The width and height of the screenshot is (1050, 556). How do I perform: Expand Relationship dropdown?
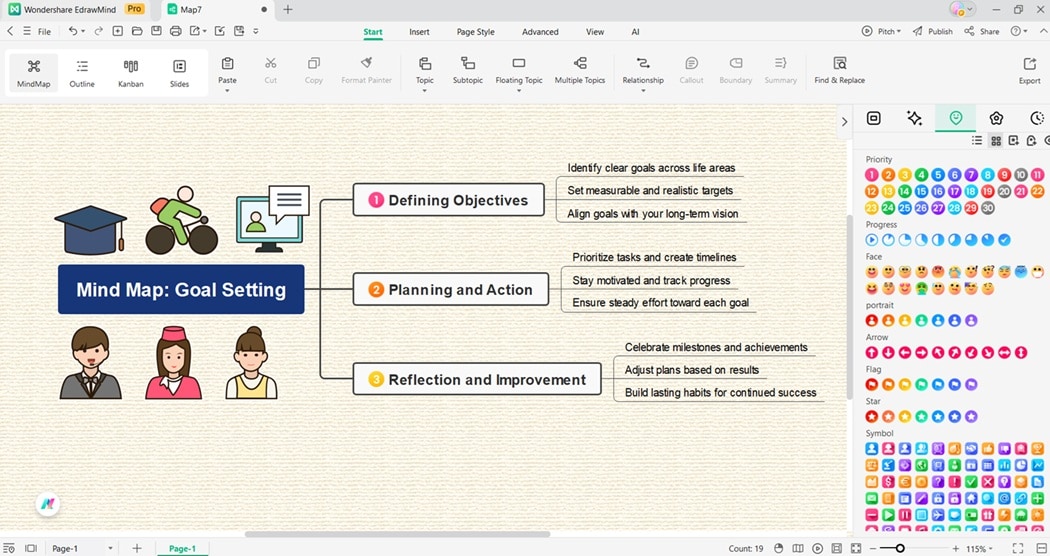click(643, 90)
